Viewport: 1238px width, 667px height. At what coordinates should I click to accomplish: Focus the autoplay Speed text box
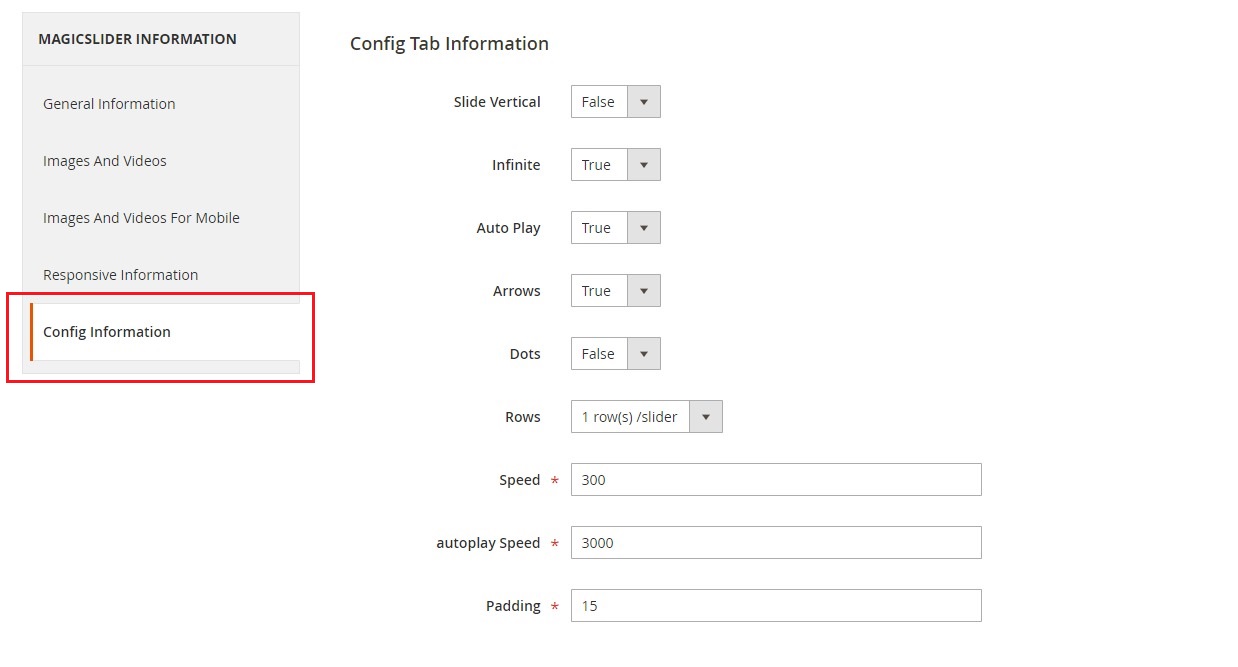tap(775, 543)
